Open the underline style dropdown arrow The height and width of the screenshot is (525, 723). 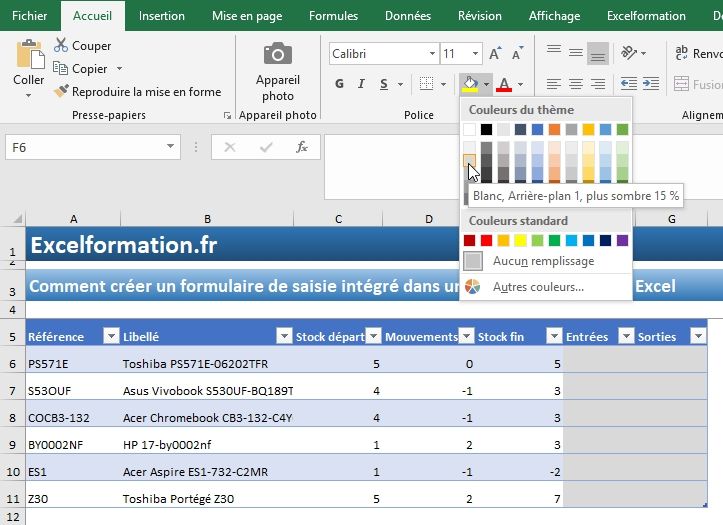(400, 84)
